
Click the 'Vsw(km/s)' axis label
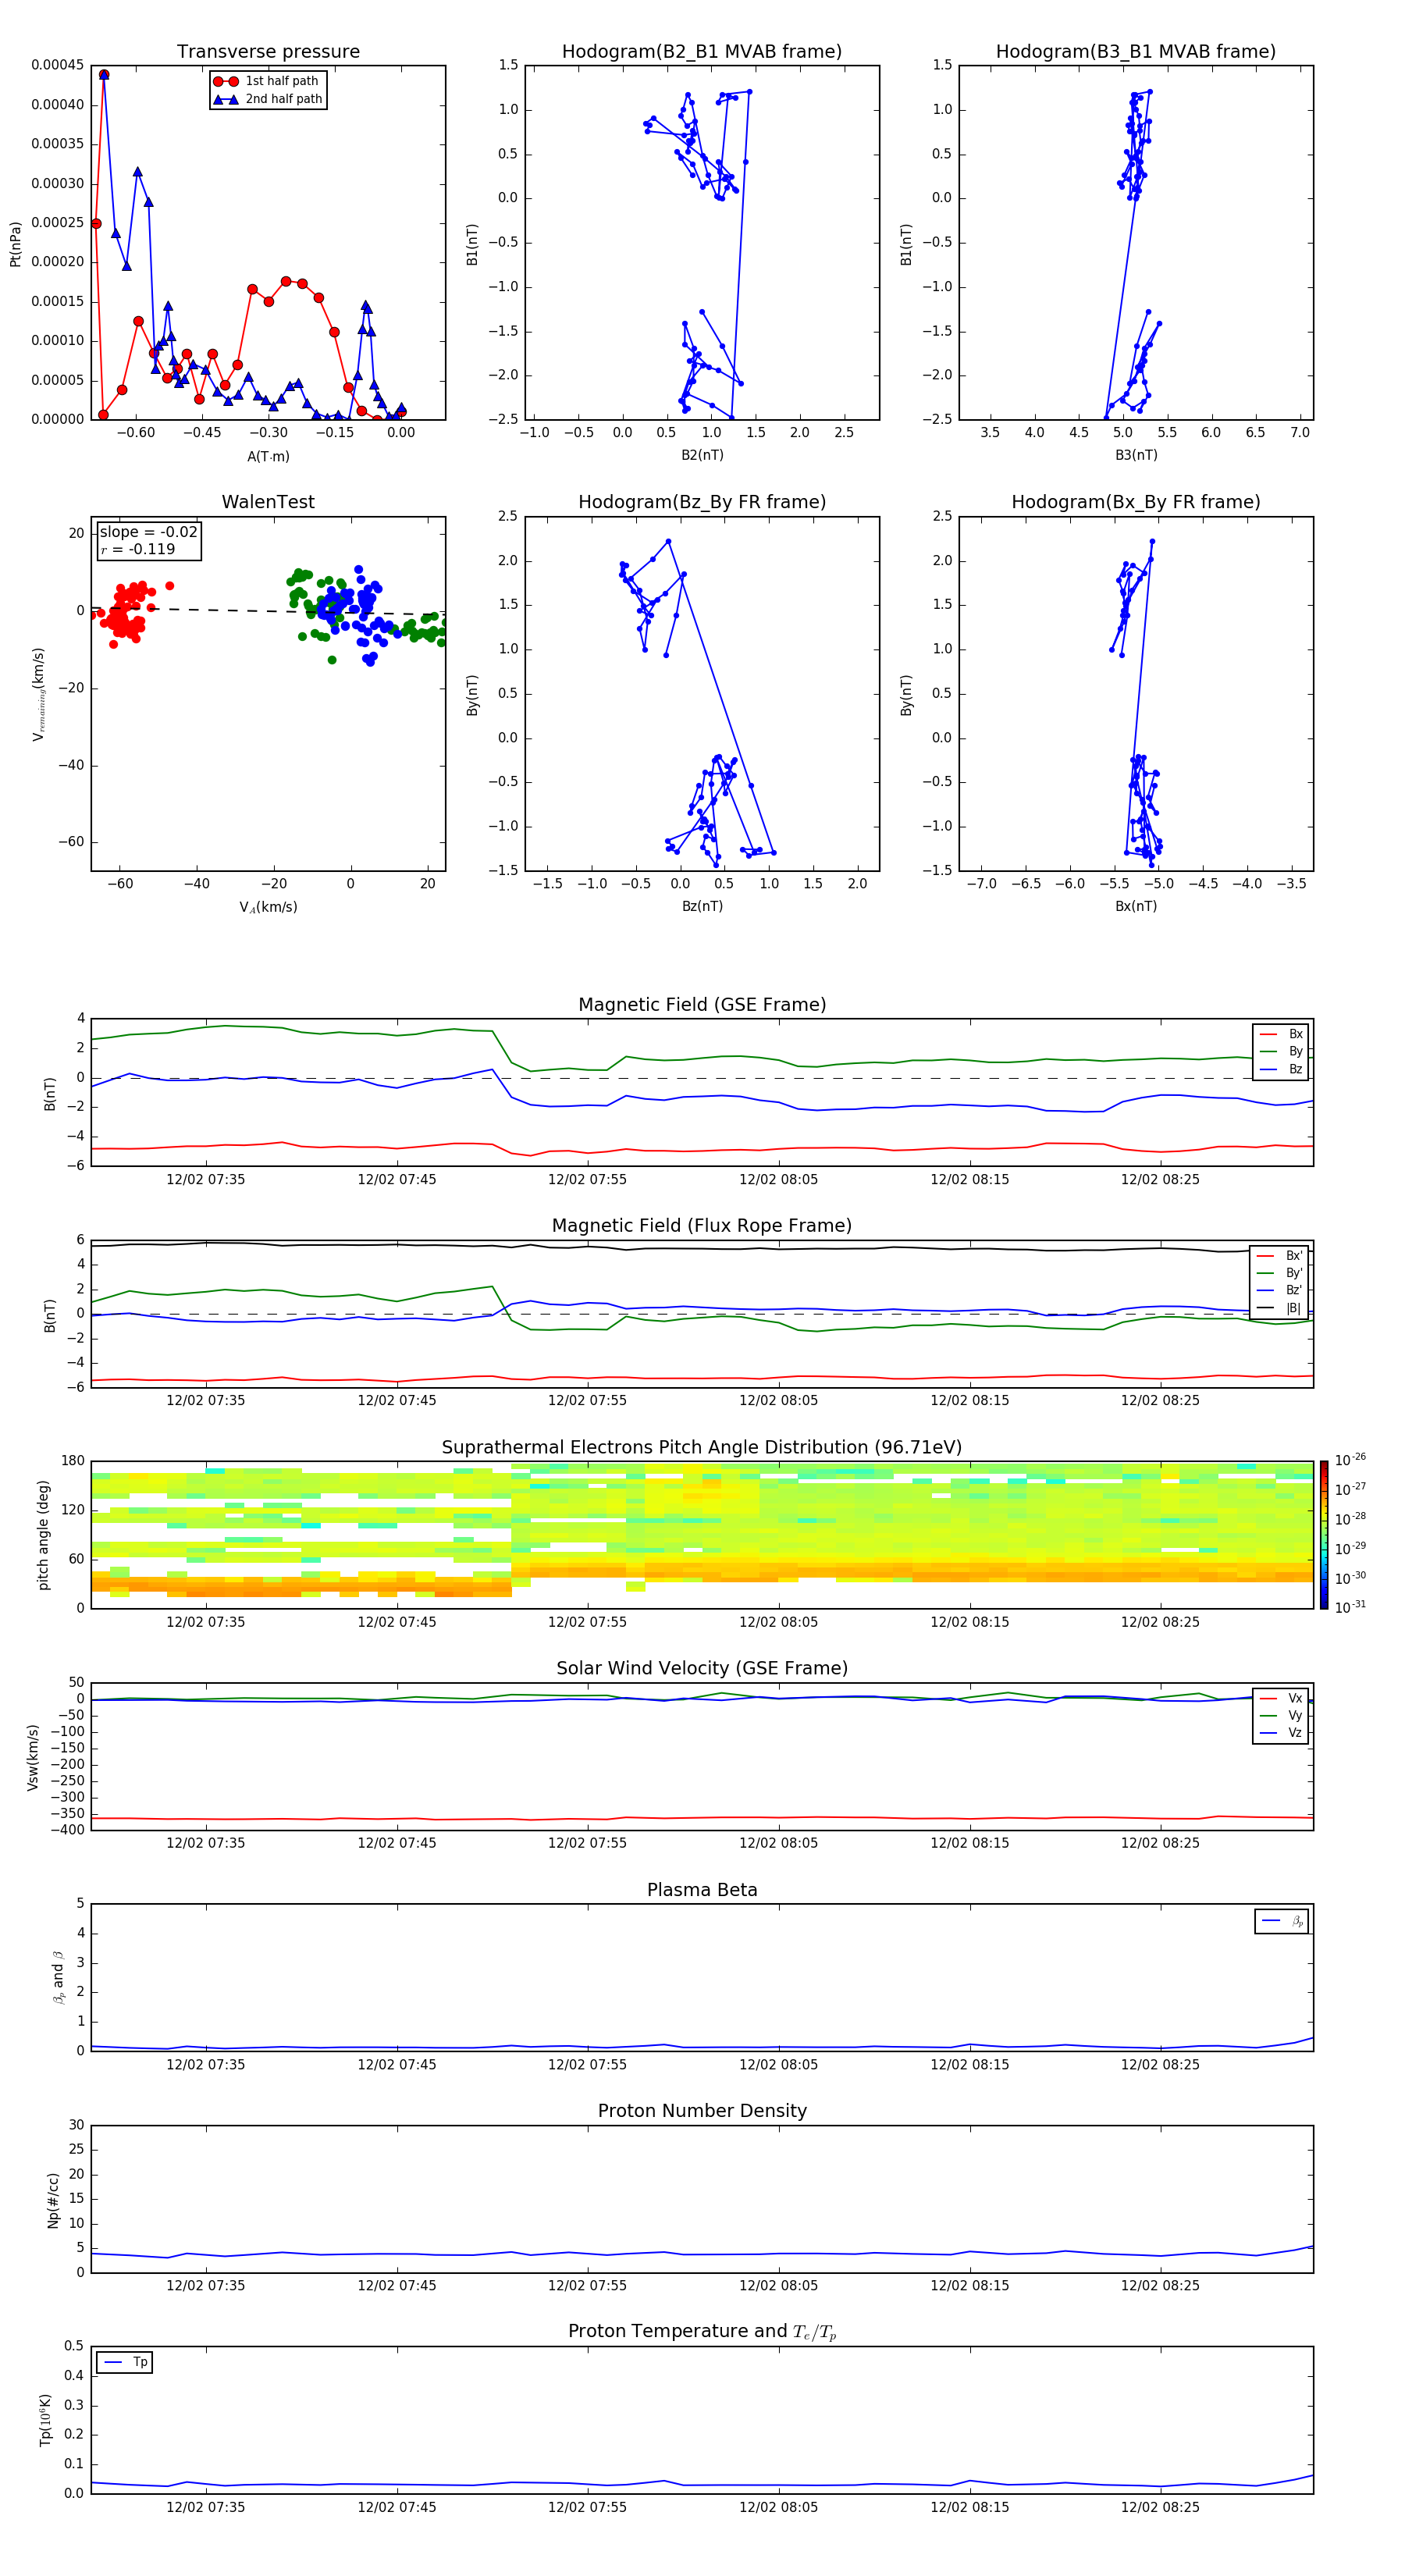coord(32,1757)
